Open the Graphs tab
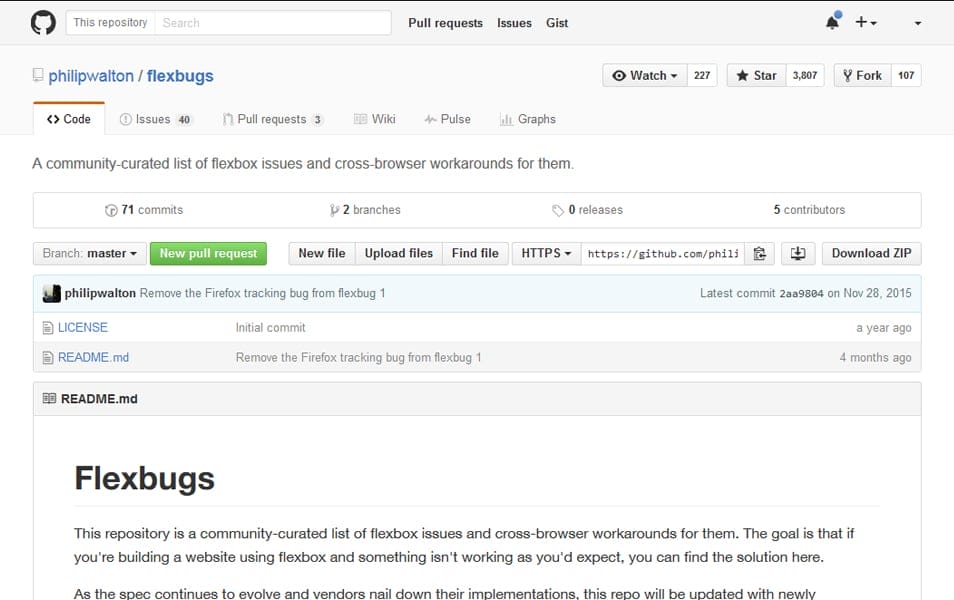Screen dimensions: 954x600 (527, 119)
